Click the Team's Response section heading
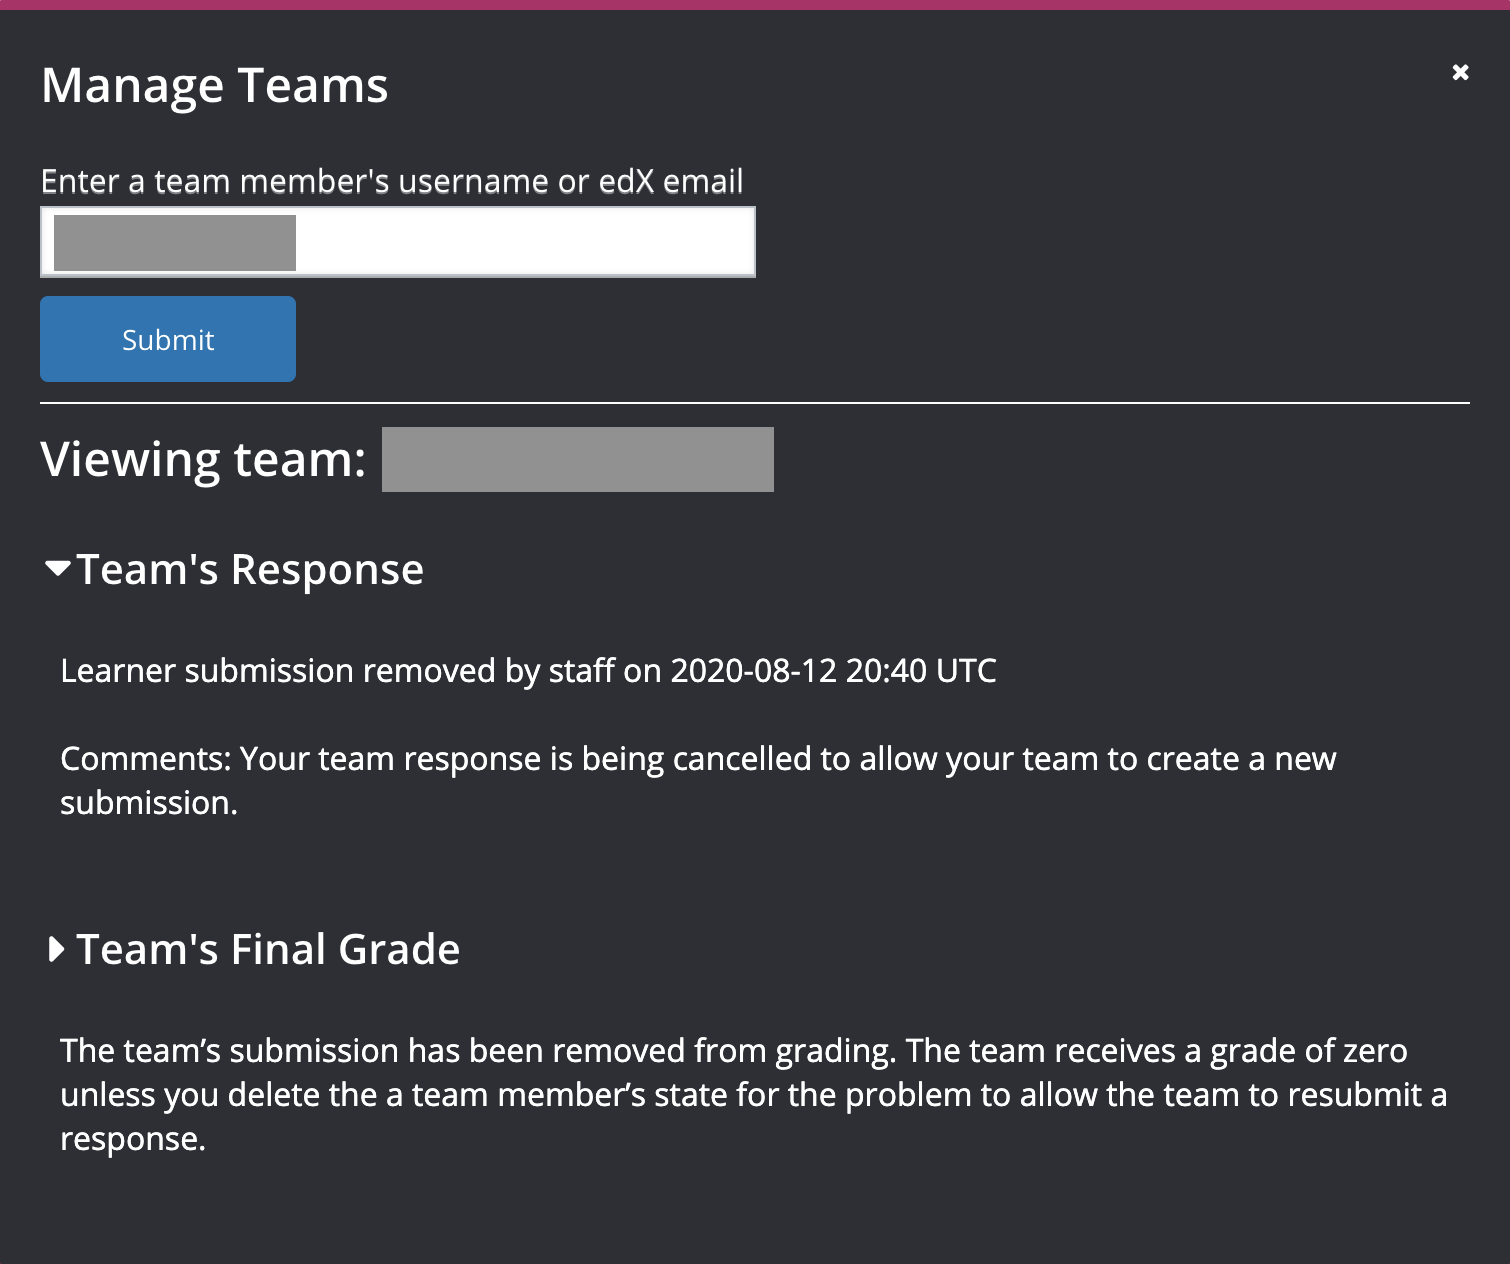Screen dimensions: 1510x1264 coord(250,569)
